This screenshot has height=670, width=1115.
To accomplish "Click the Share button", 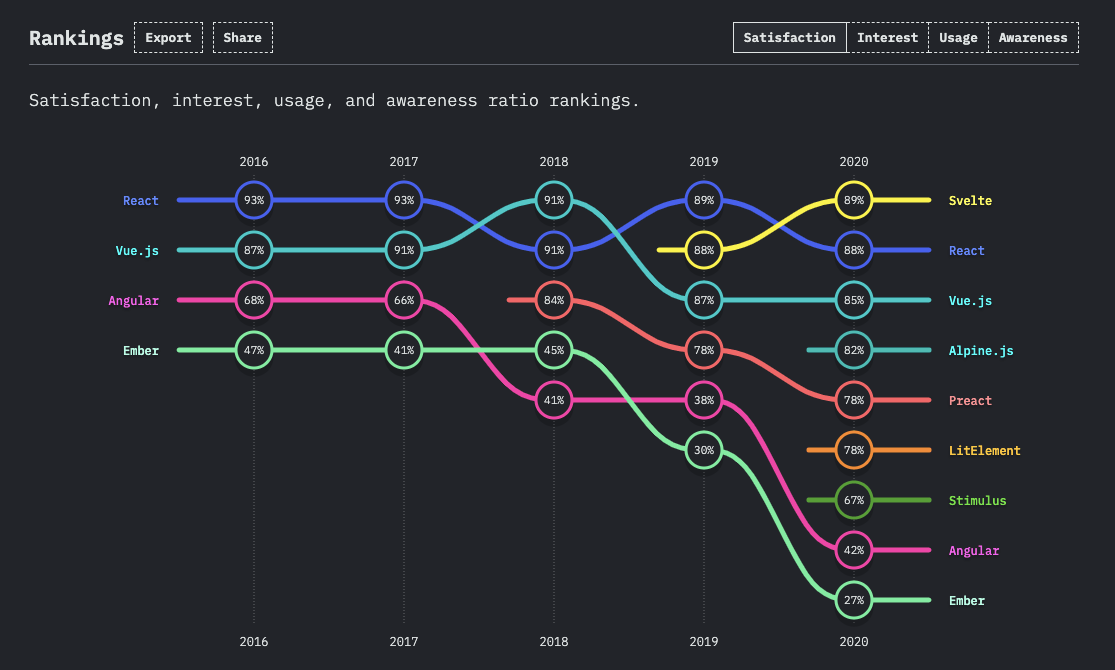I will pyautogui.click(x=242, y=37).
